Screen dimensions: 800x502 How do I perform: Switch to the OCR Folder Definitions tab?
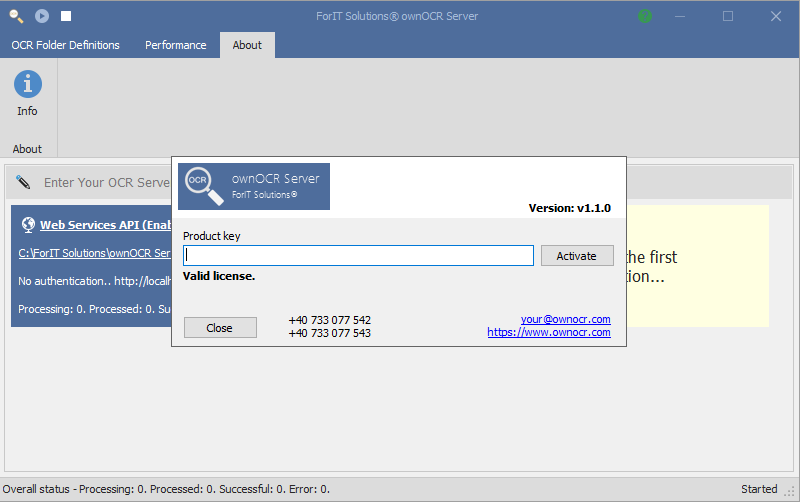tap(65, 45)
